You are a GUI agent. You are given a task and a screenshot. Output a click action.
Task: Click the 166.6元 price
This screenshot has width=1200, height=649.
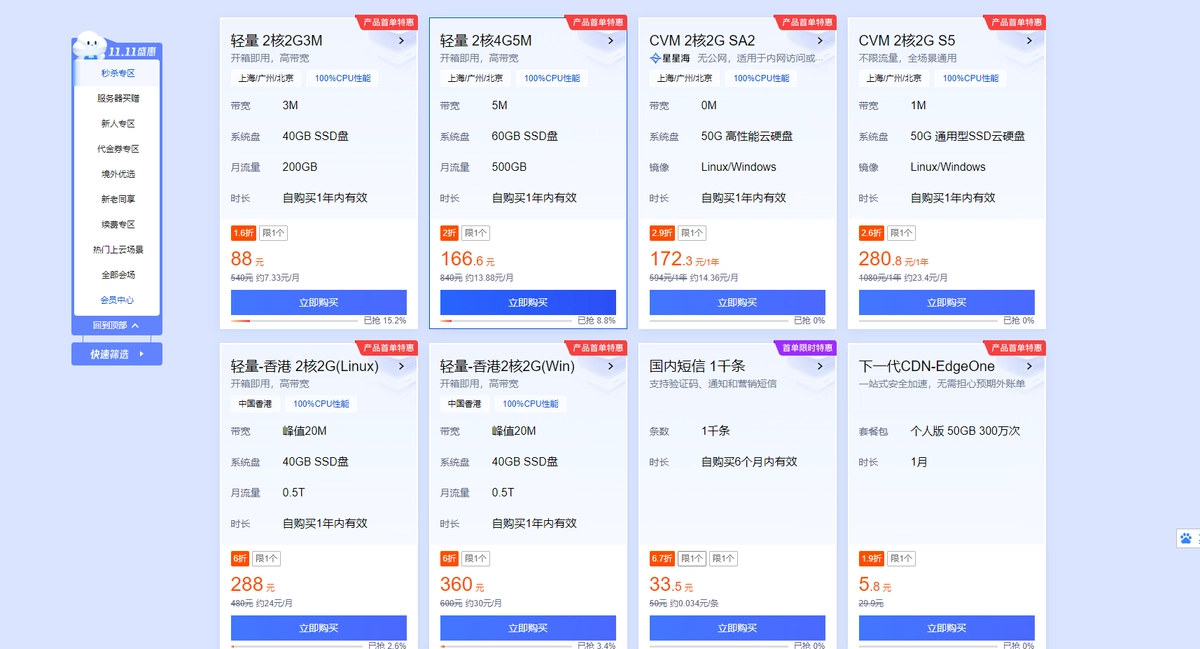(467, 259)
